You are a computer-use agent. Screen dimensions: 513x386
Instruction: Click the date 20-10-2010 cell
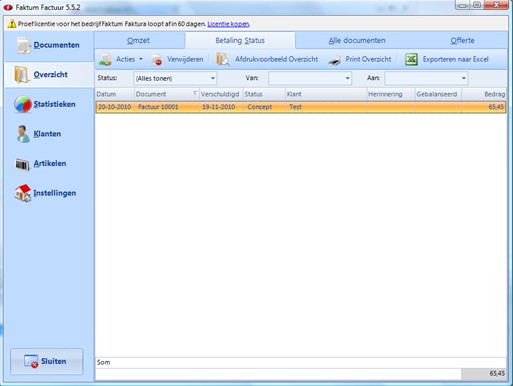114,107
